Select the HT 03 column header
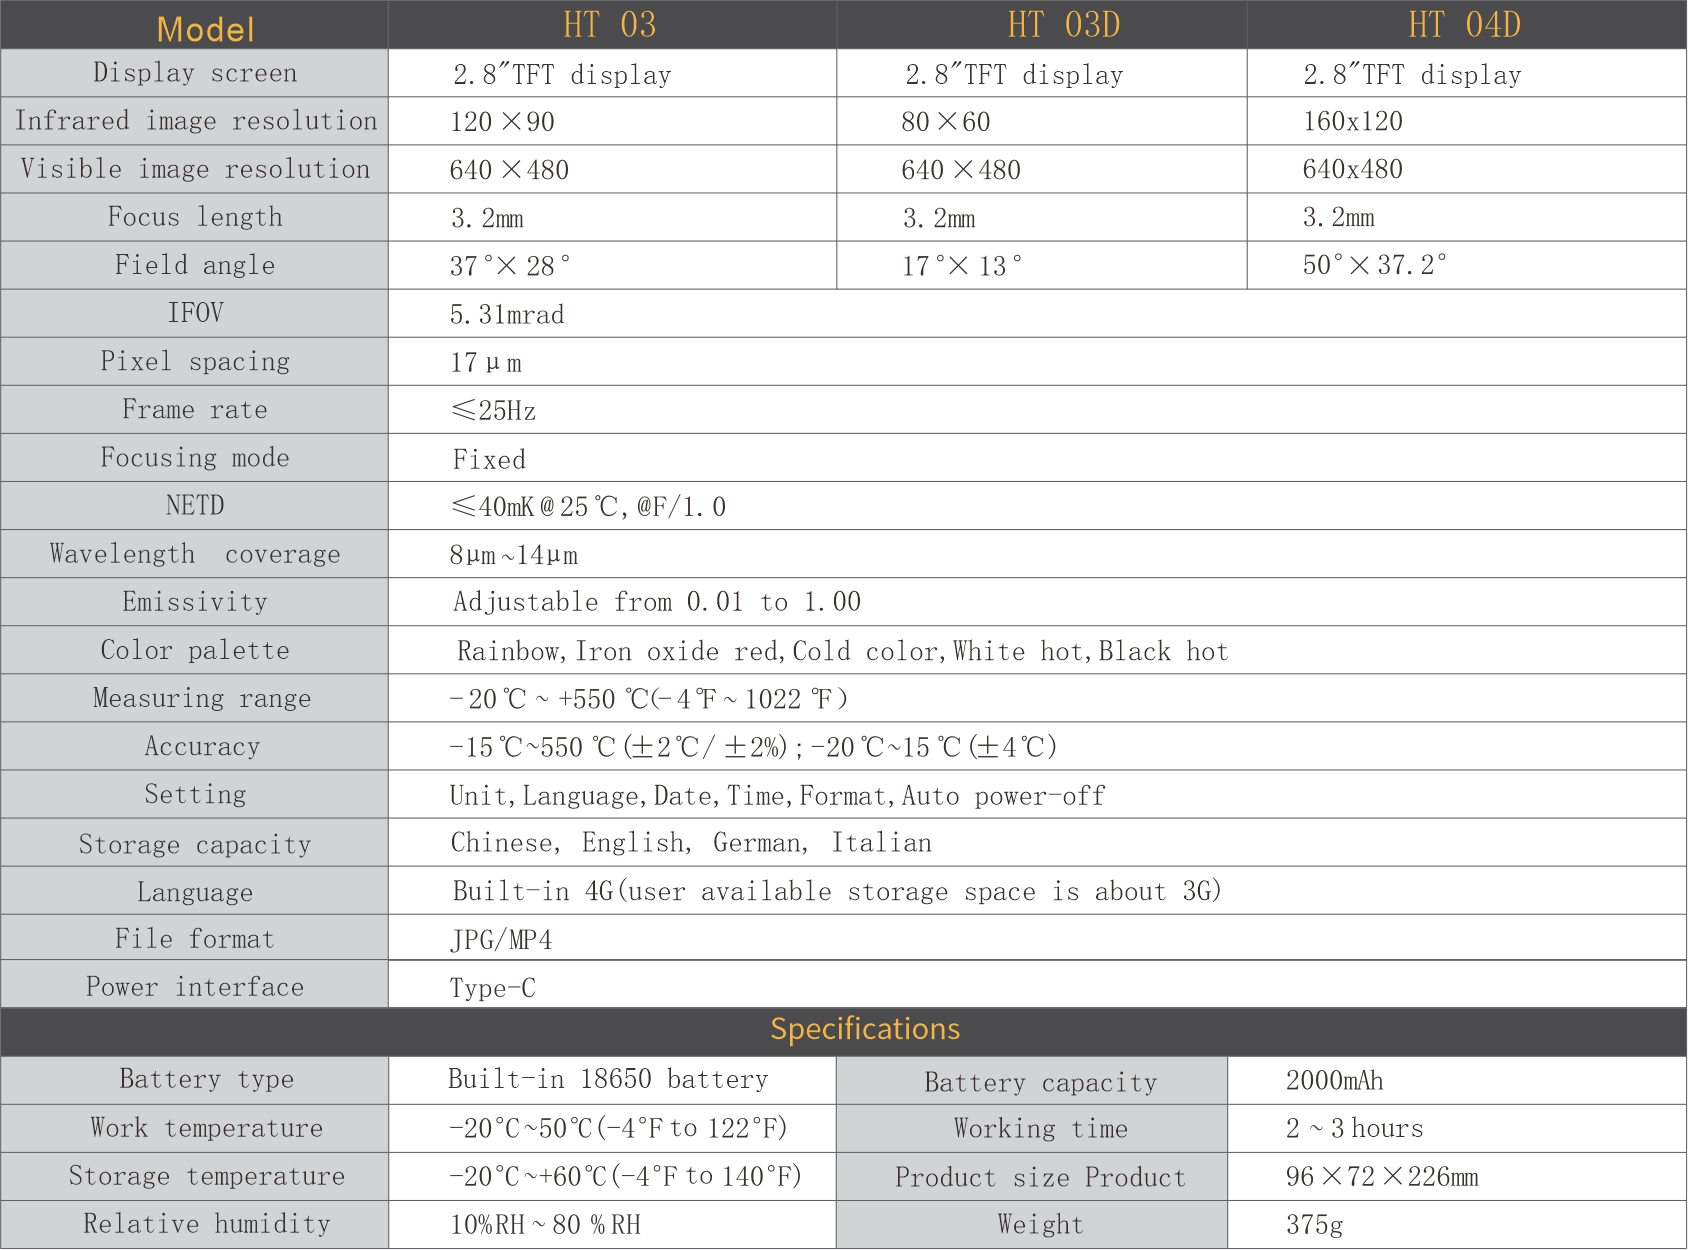The width and height of the screenshot is (1688, 1250). coord(609,25)
